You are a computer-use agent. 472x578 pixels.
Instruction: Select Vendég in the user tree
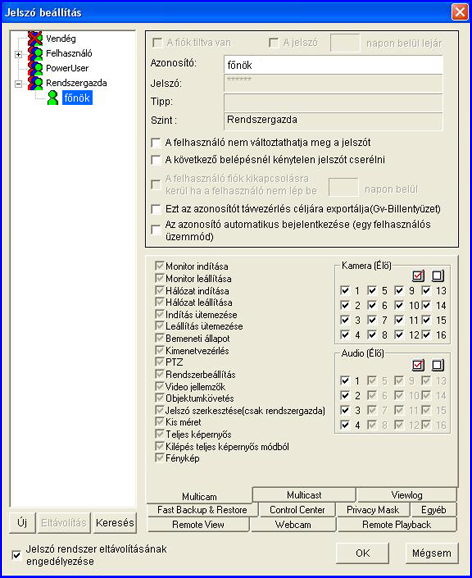pyautogui.click(x=61, y=38)
